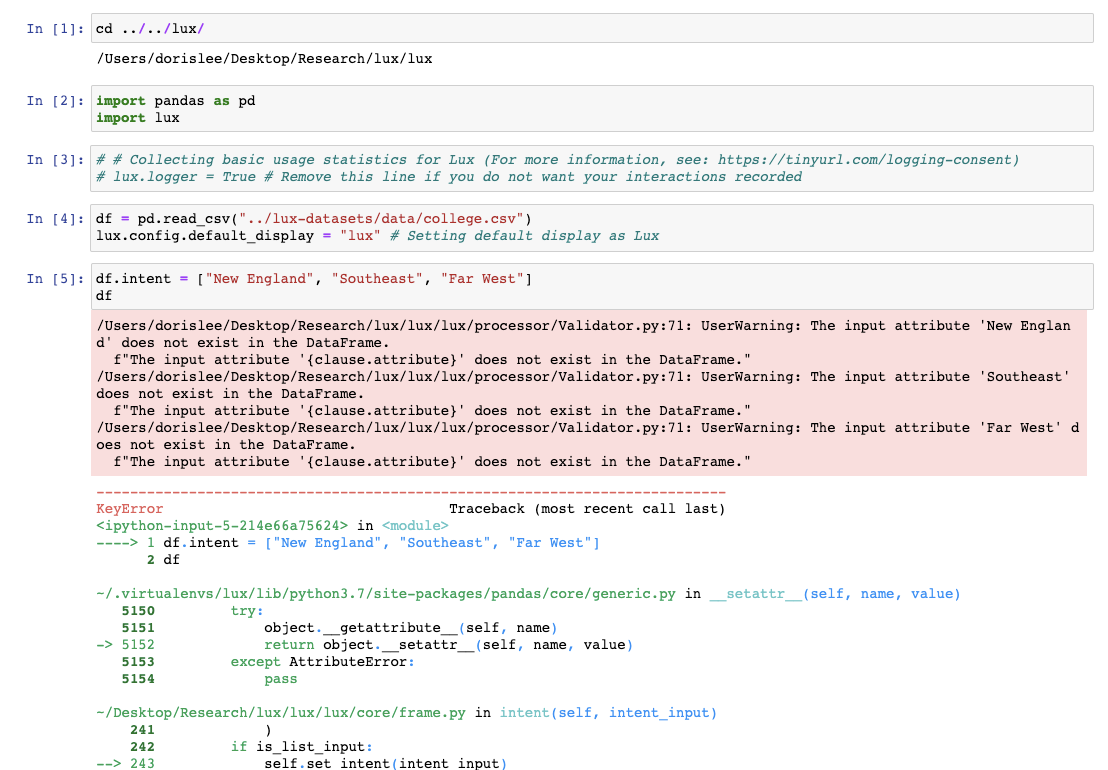Viewport: 1108px width, 770px height.
Task: Click the 'cd ../../lux/' code cell
Action: pos(592,28)
